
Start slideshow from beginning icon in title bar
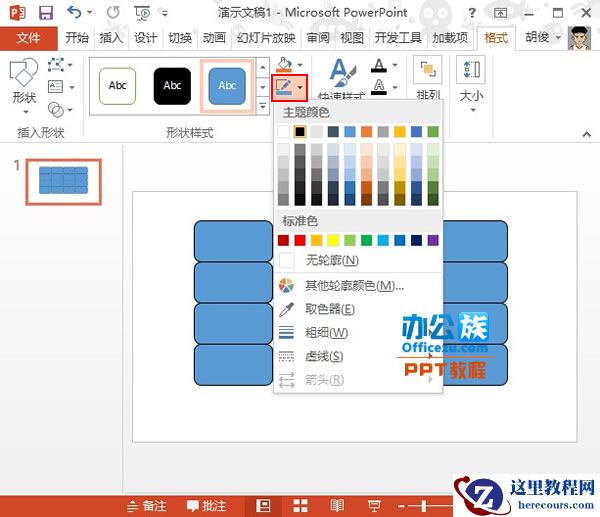tap(142, 13)
